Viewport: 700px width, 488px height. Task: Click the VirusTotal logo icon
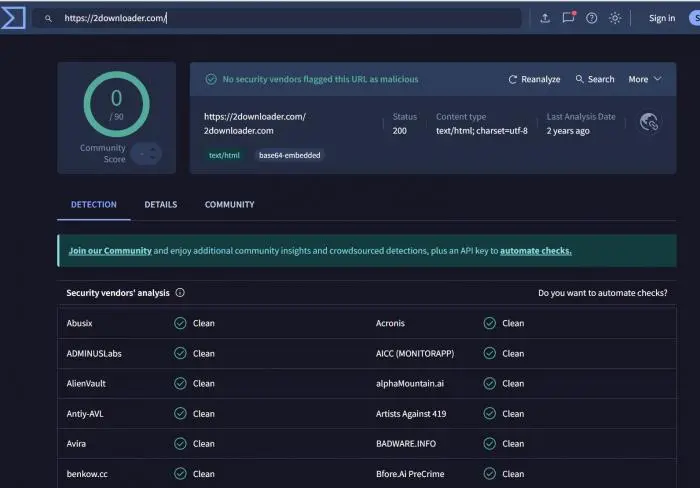[x=13, y=18]
